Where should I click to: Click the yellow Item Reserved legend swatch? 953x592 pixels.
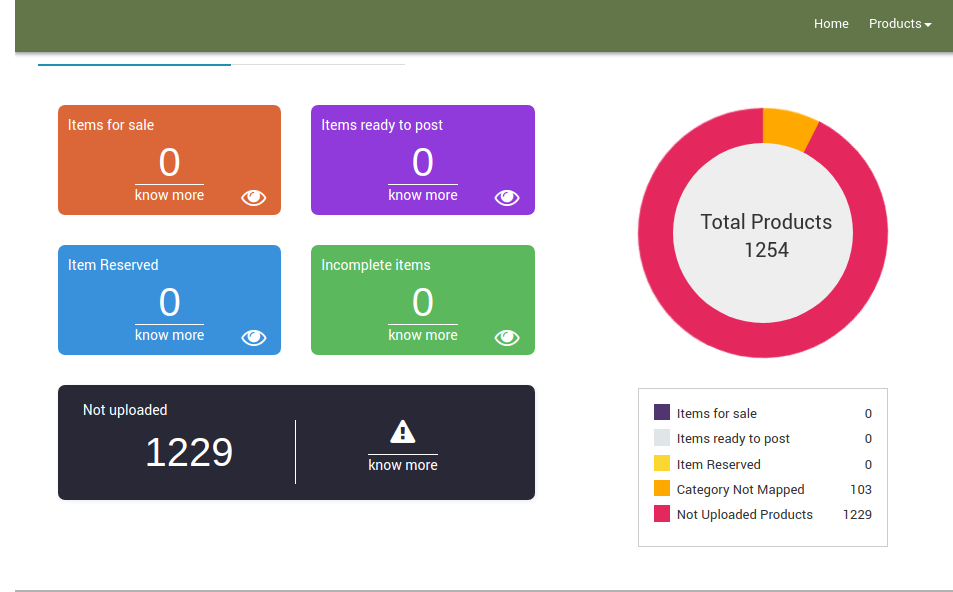662,463
